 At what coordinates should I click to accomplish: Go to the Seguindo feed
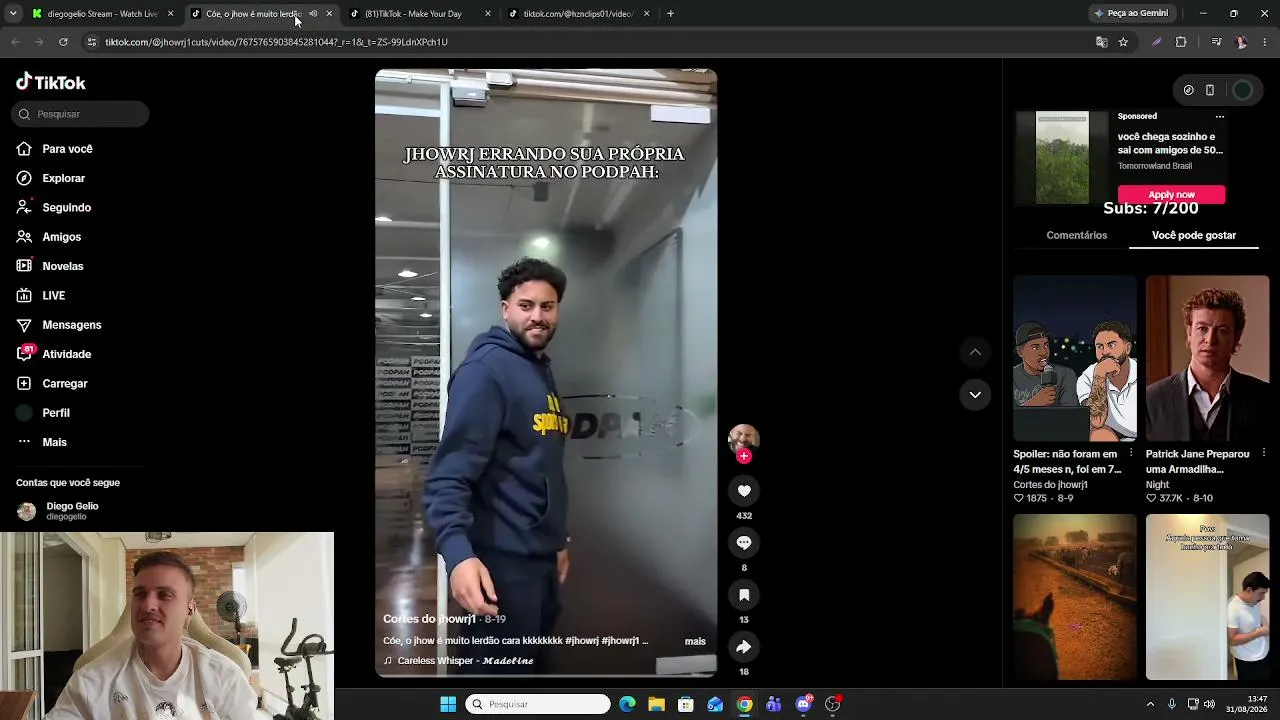click(66, 207)
